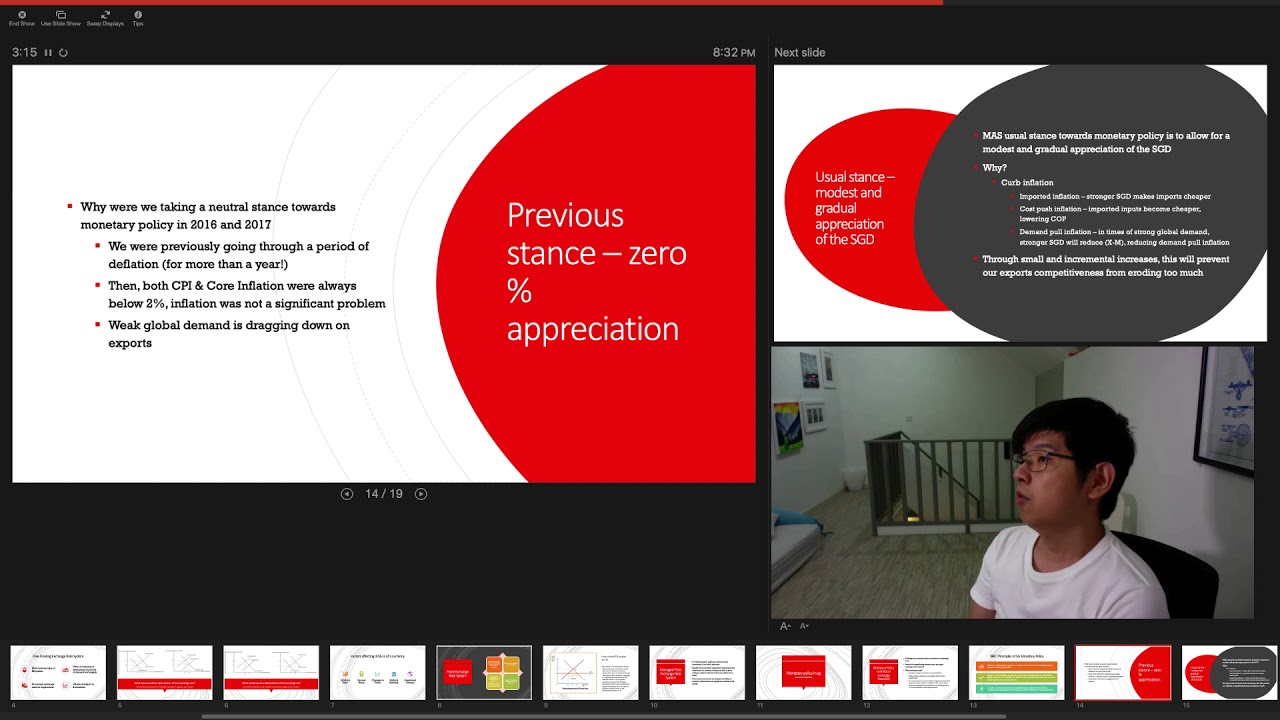Go to the previous slide arrow
This screenshot has height=720, width=1280.
tap(347, 494)
